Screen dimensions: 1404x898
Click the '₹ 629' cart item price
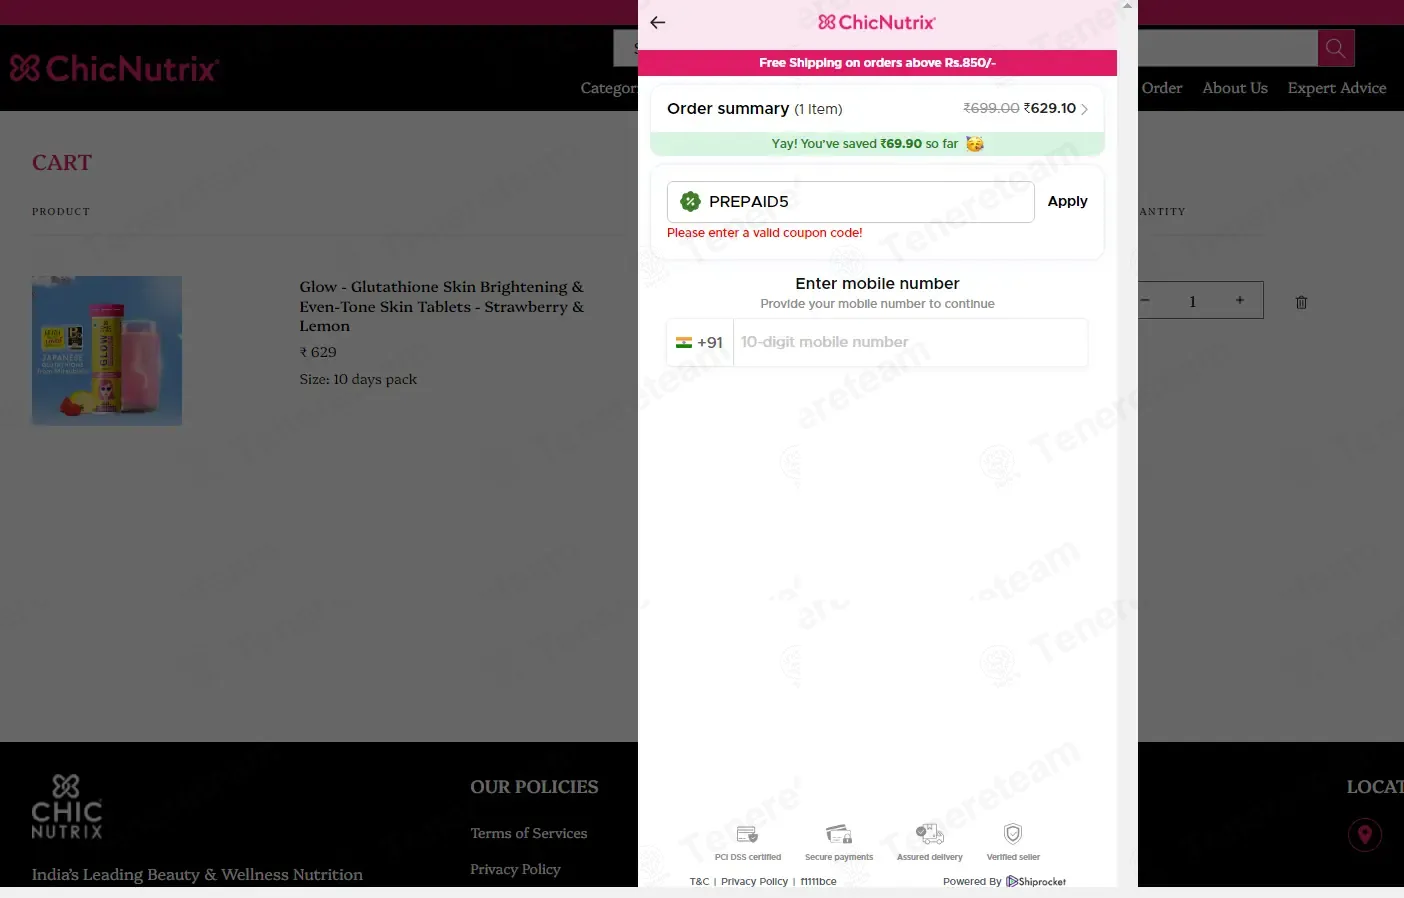(x=318, y=352)
